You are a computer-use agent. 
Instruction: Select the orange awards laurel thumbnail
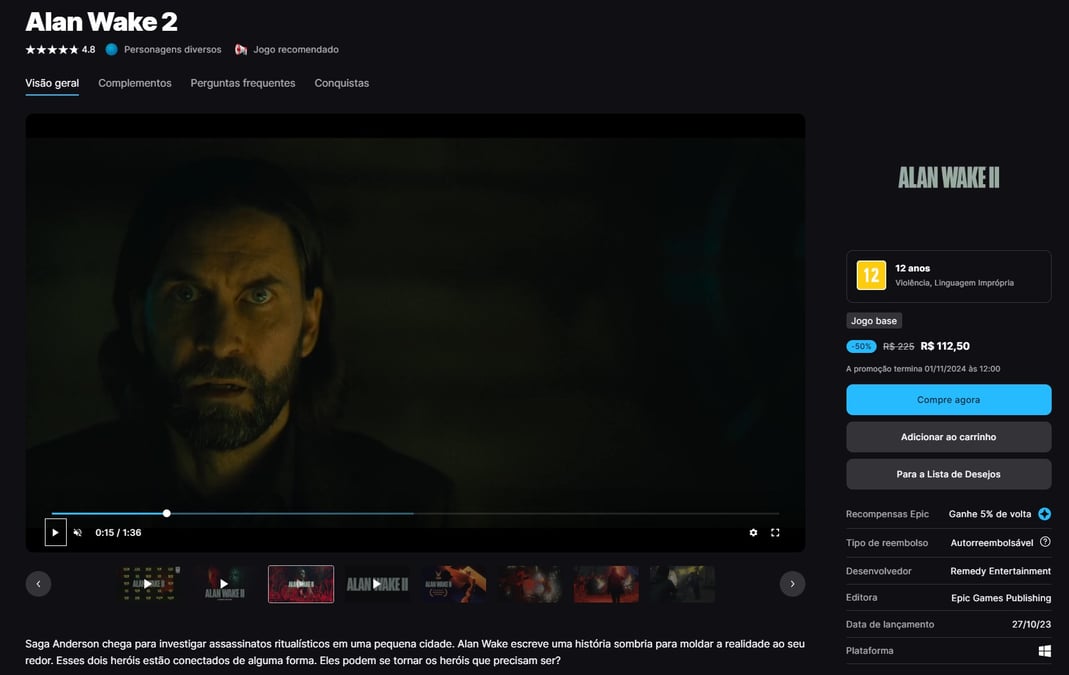(453, 584)
